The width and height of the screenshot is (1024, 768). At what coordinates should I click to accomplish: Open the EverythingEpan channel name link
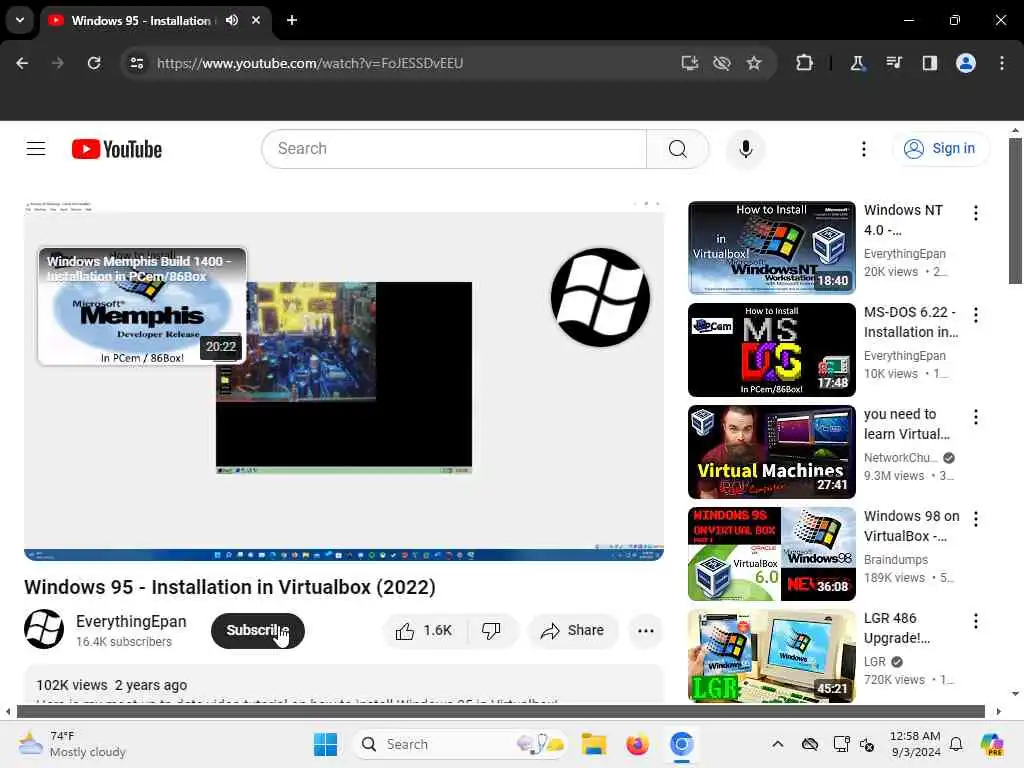[131, 621]
